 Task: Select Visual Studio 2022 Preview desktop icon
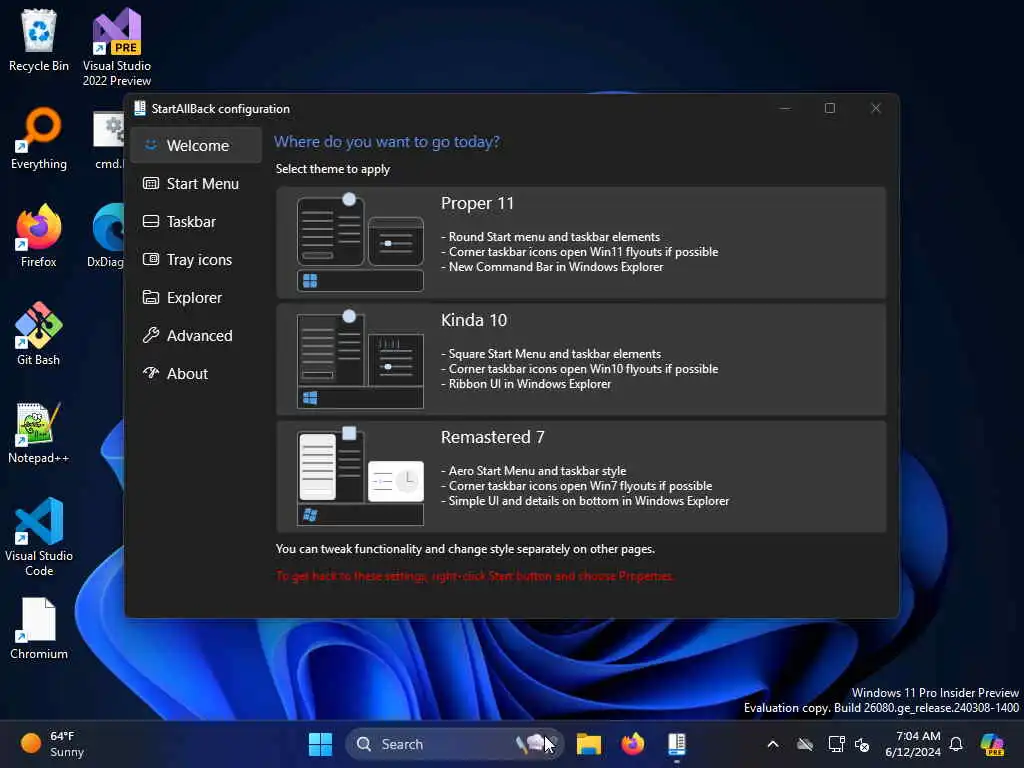pos(117,47)
